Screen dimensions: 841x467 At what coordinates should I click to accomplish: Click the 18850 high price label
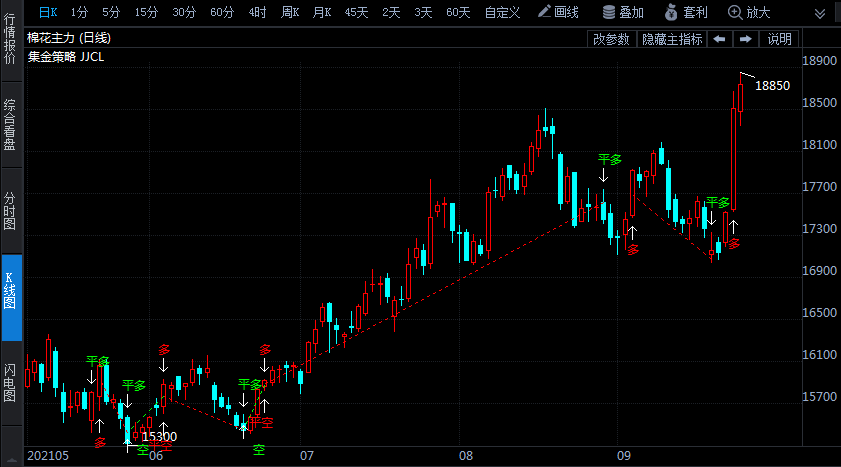(x=772, y=86)
